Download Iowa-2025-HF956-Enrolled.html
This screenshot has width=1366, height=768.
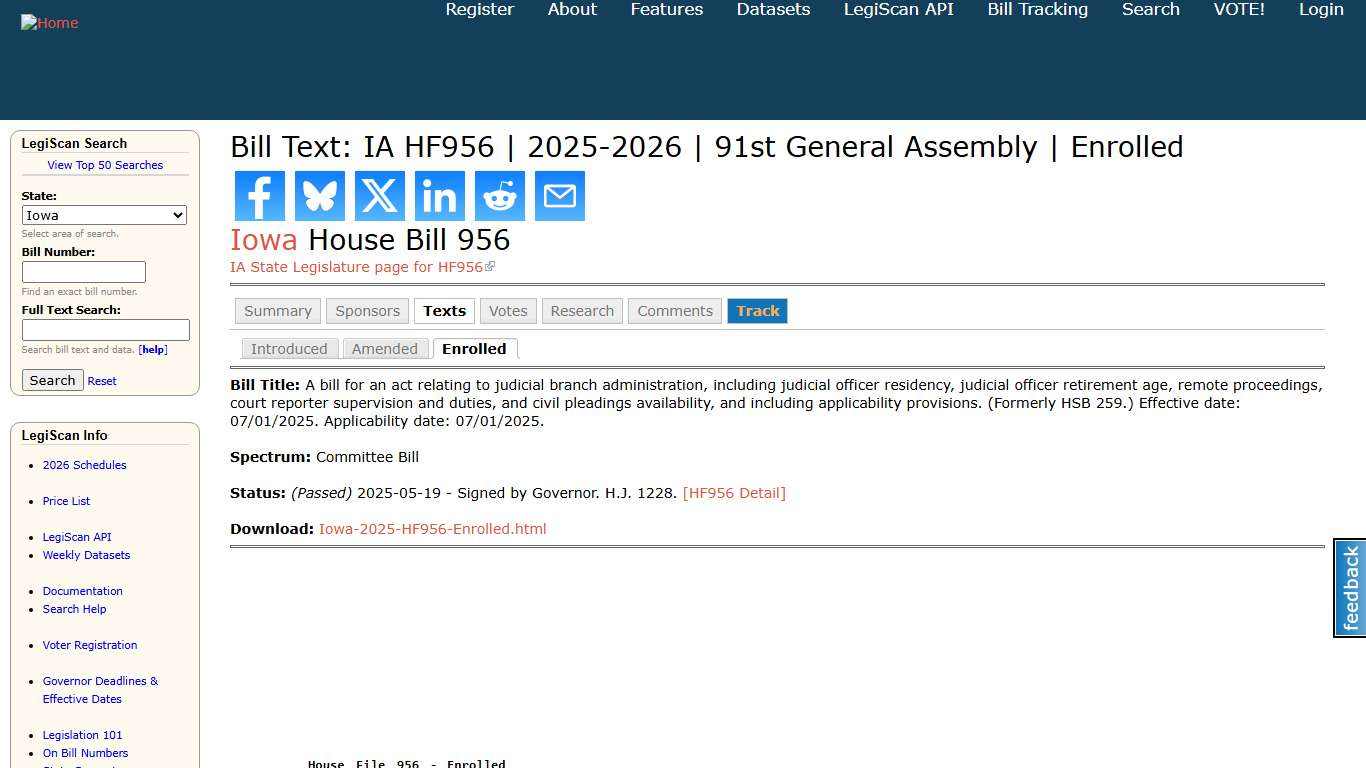432,528
